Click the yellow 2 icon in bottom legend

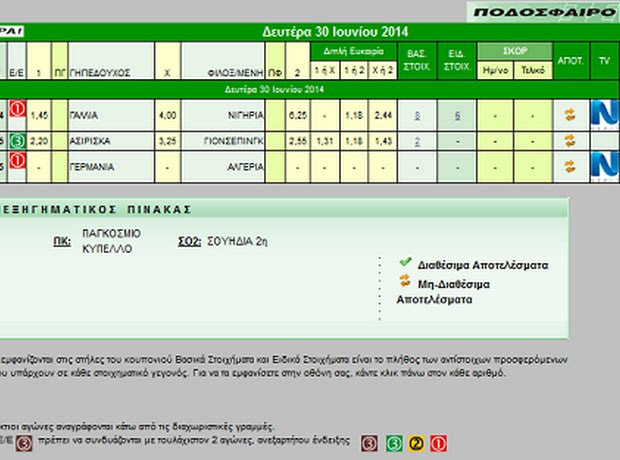[417, 441]
